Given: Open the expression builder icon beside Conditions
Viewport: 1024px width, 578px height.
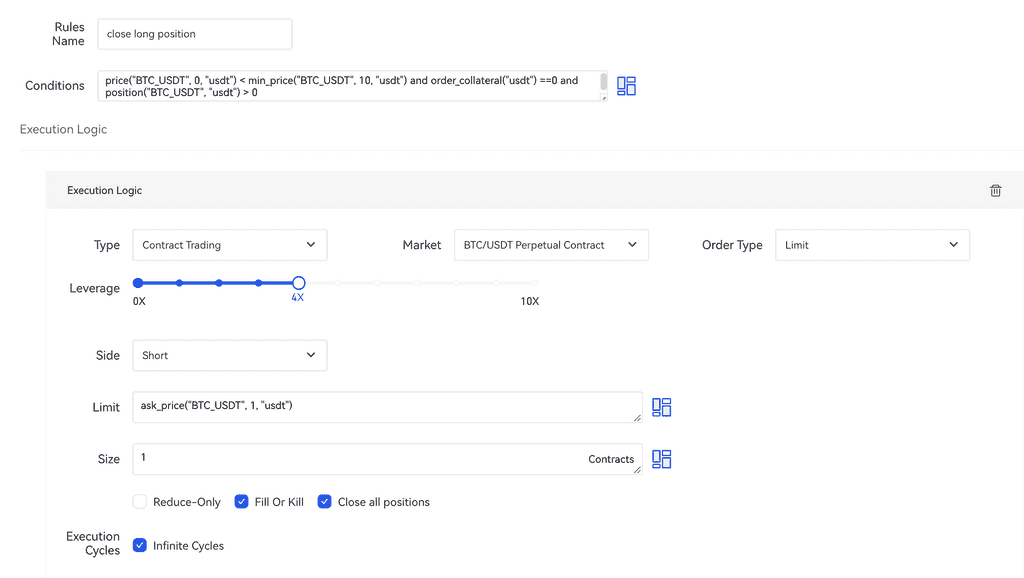Looking at the screenshot, I should coord(626,86).
